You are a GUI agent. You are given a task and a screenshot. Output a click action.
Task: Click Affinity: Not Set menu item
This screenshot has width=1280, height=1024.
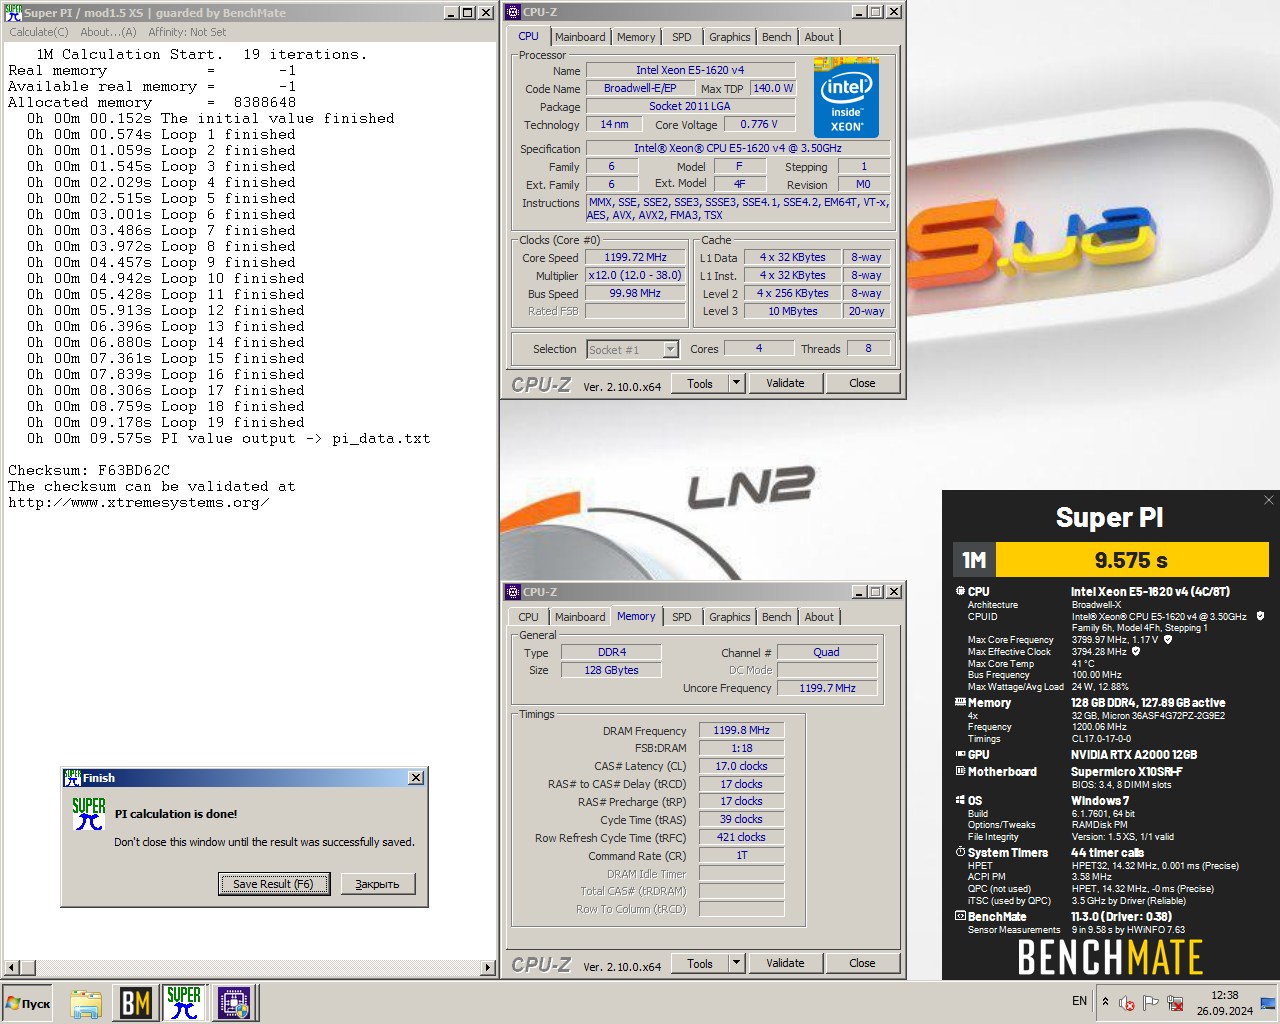tap(187, 32)
